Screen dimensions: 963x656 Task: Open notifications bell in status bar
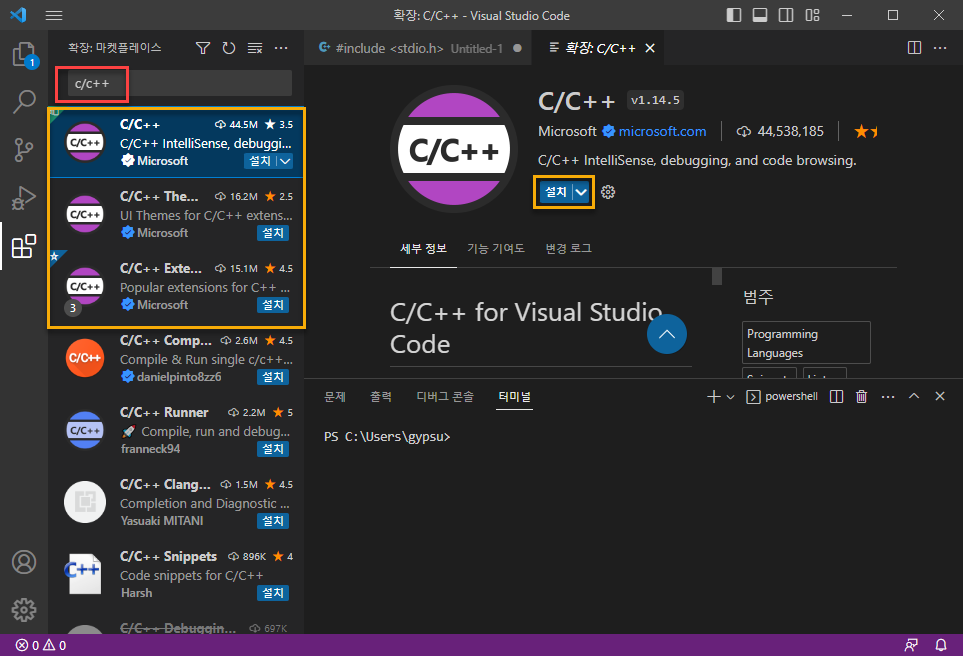click(x=941, y=645)
